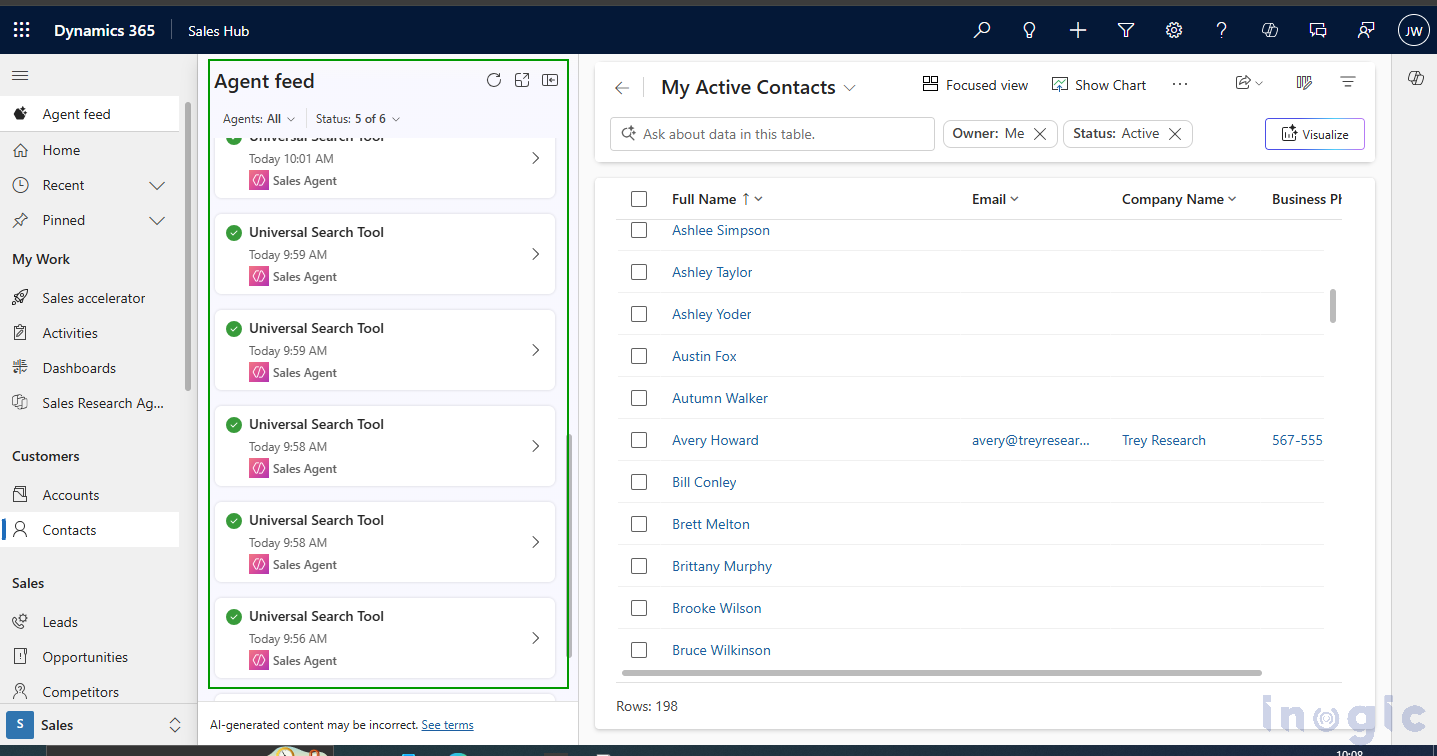Open the Settings gear icon

tap(1173, 30)
